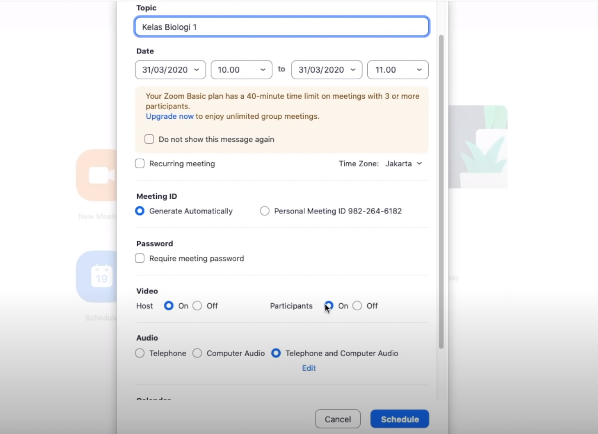598x434 pixels.
Task: Click the Topic field containing Kelas Biologi 1
Action: tap(281, 27)
